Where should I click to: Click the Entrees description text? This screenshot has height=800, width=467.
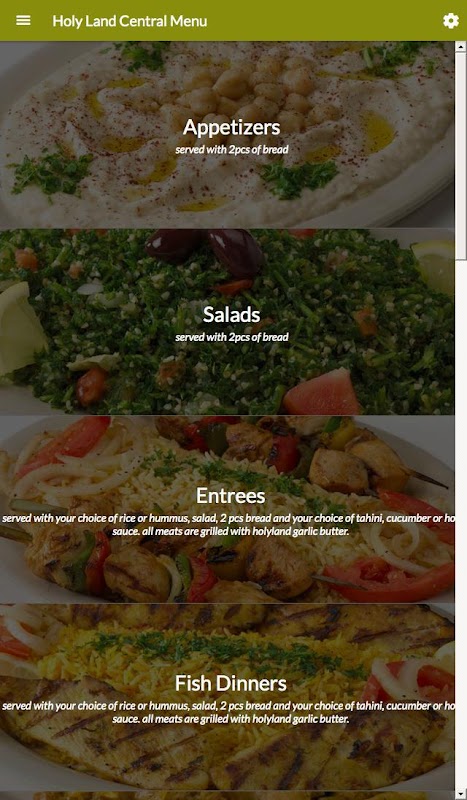coord(229,524)
